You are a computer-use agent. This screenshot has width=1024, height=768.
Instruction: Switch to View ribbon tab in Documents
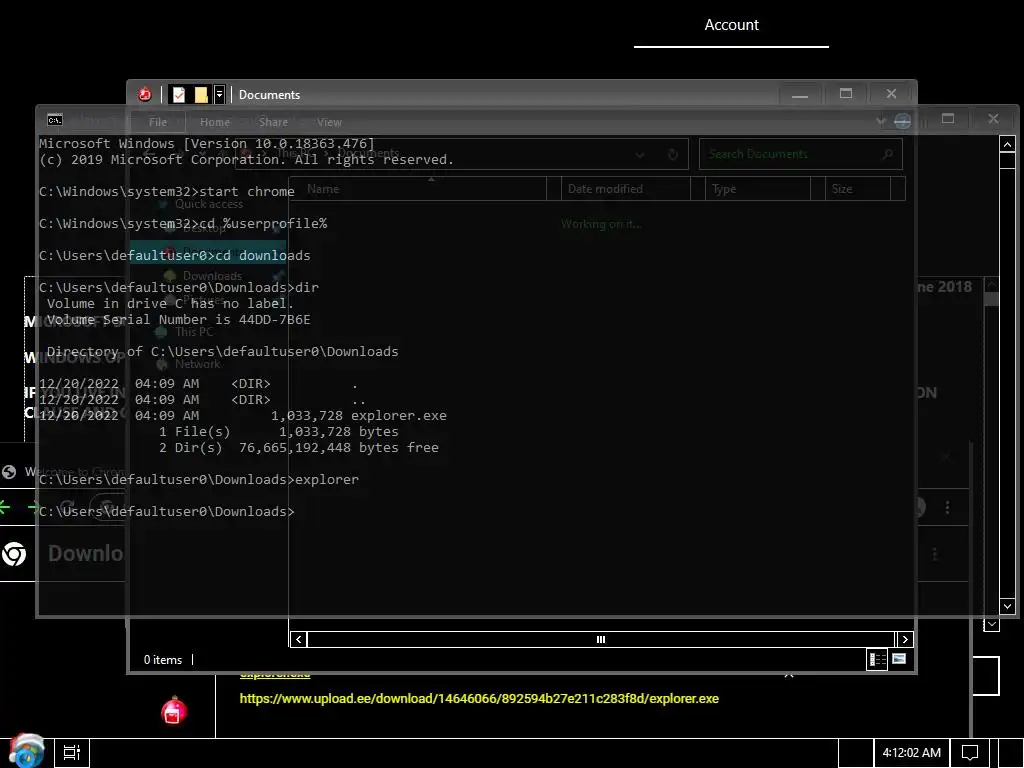[329, 122]
